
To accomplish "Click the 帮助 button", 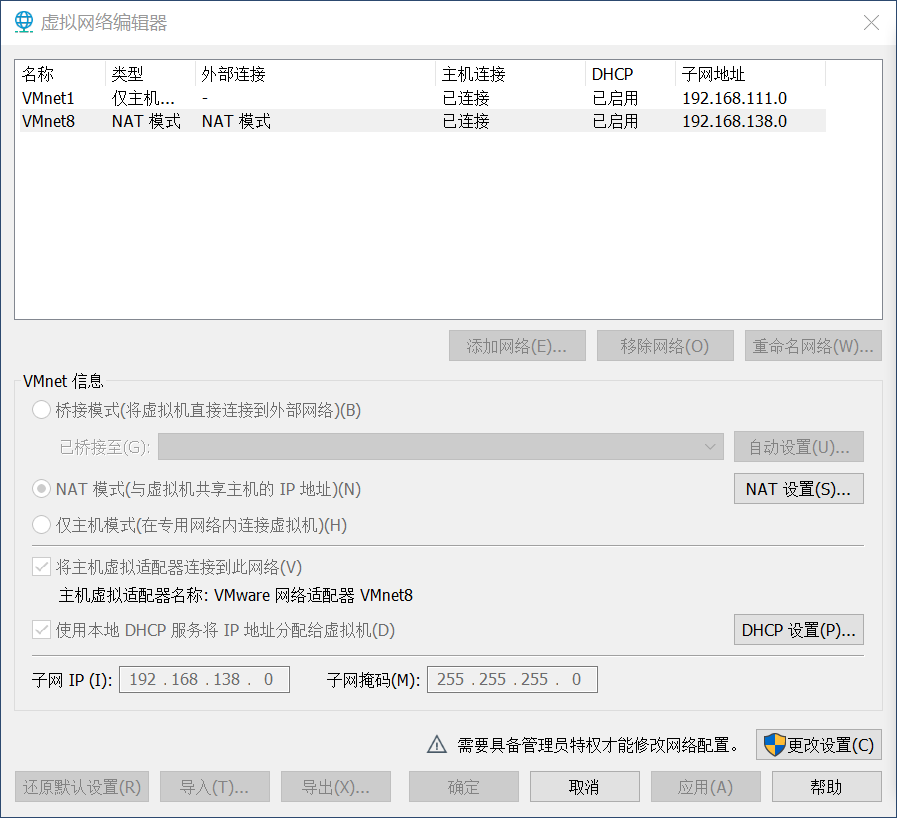I will click(x=827, y=787).
